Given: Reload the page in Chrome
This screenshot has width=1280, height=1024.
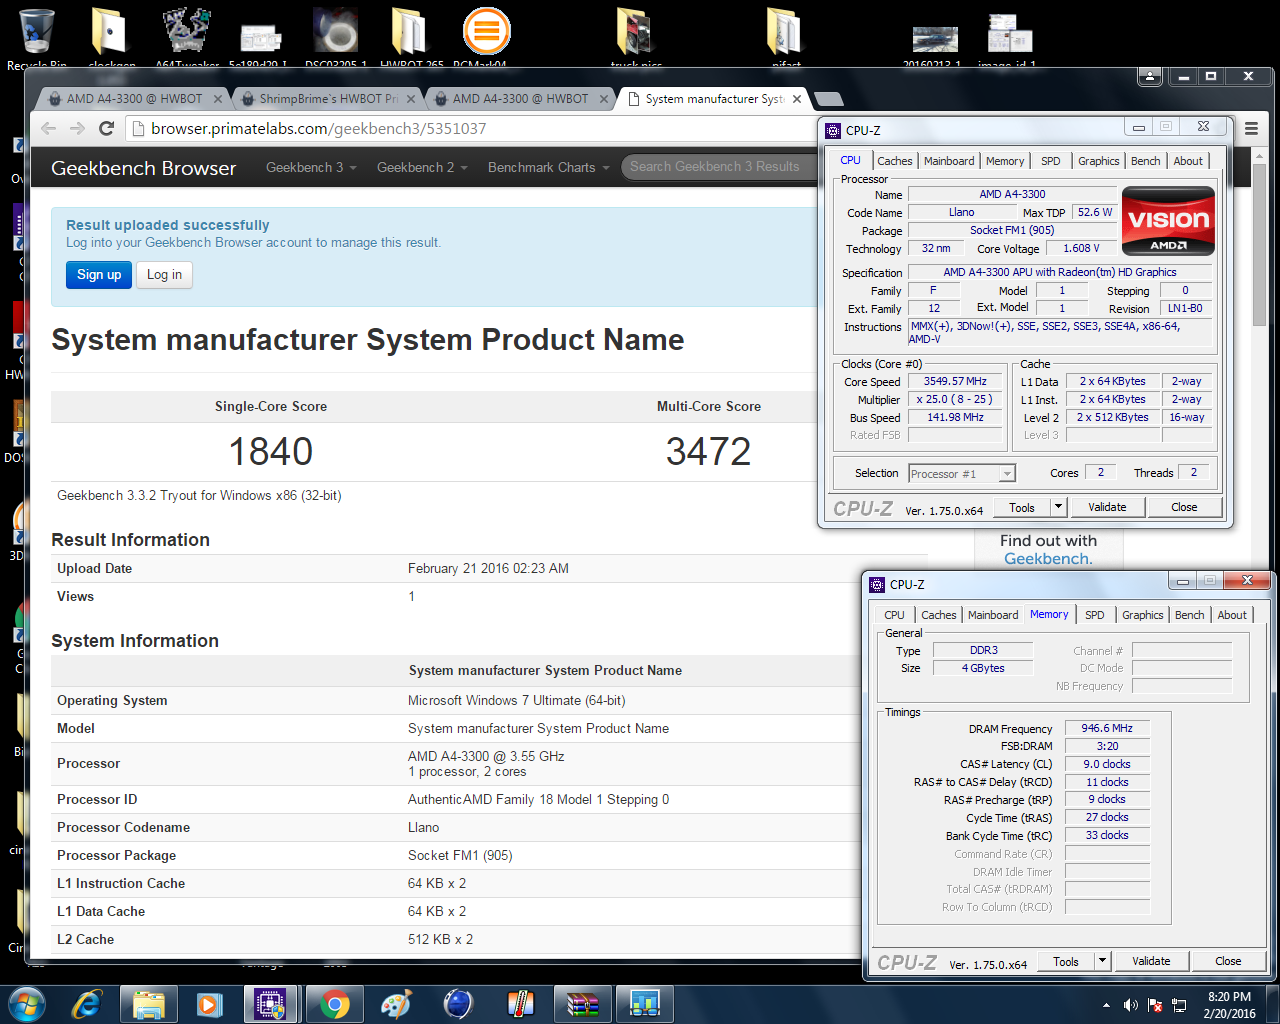Looking at the screenshot, I should [x=107, y=128].
